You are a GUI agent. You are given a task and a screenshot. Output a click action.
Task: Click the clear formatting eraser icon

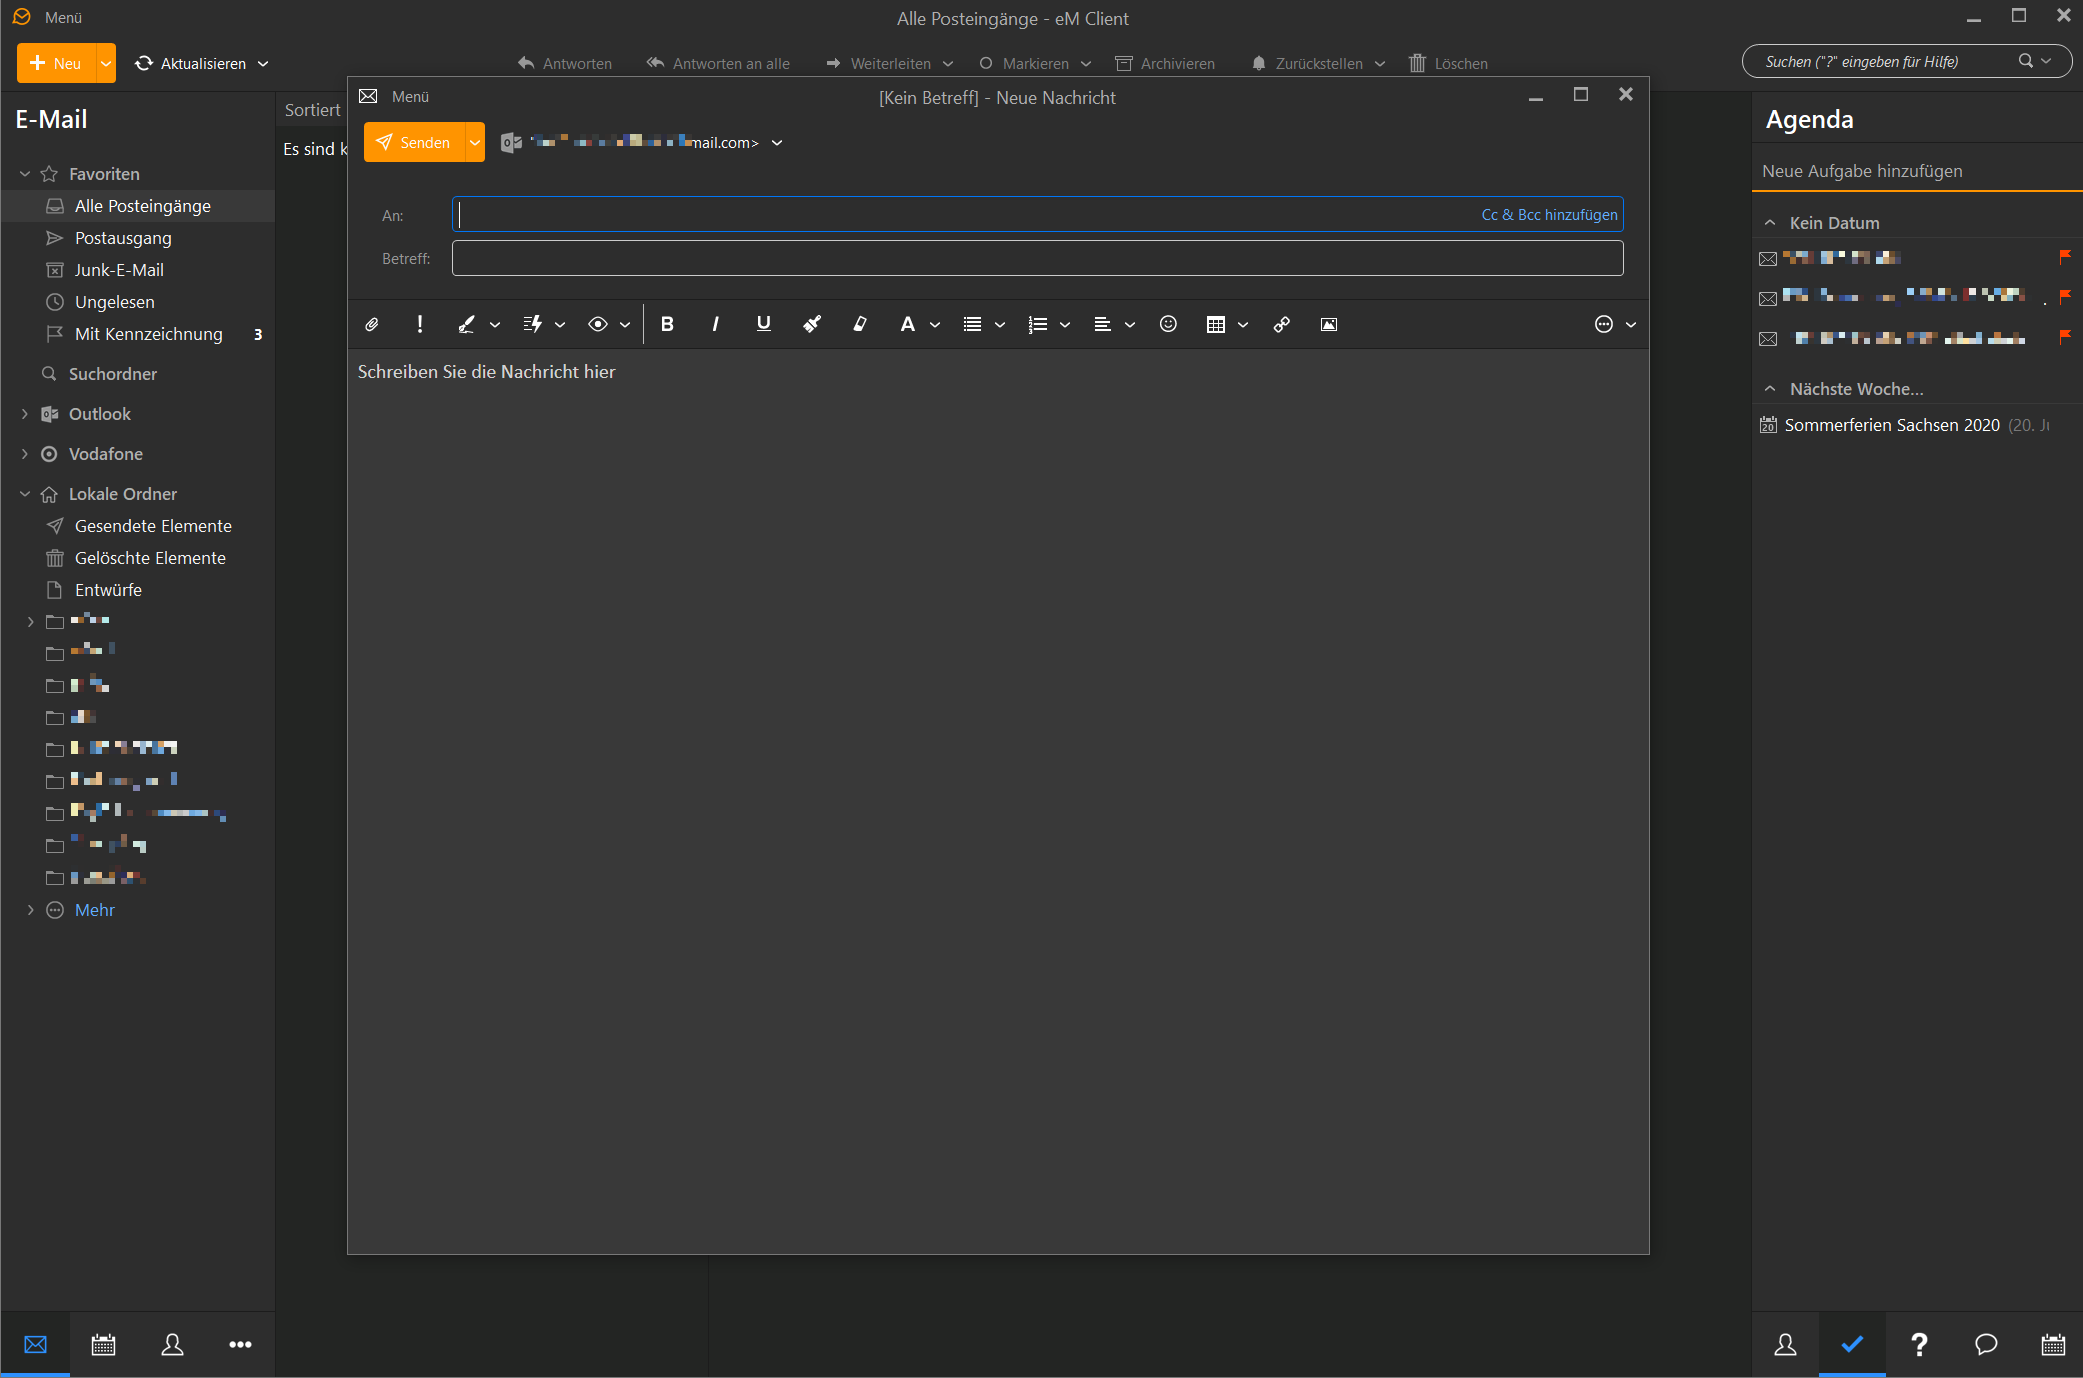tap(860, 324)
